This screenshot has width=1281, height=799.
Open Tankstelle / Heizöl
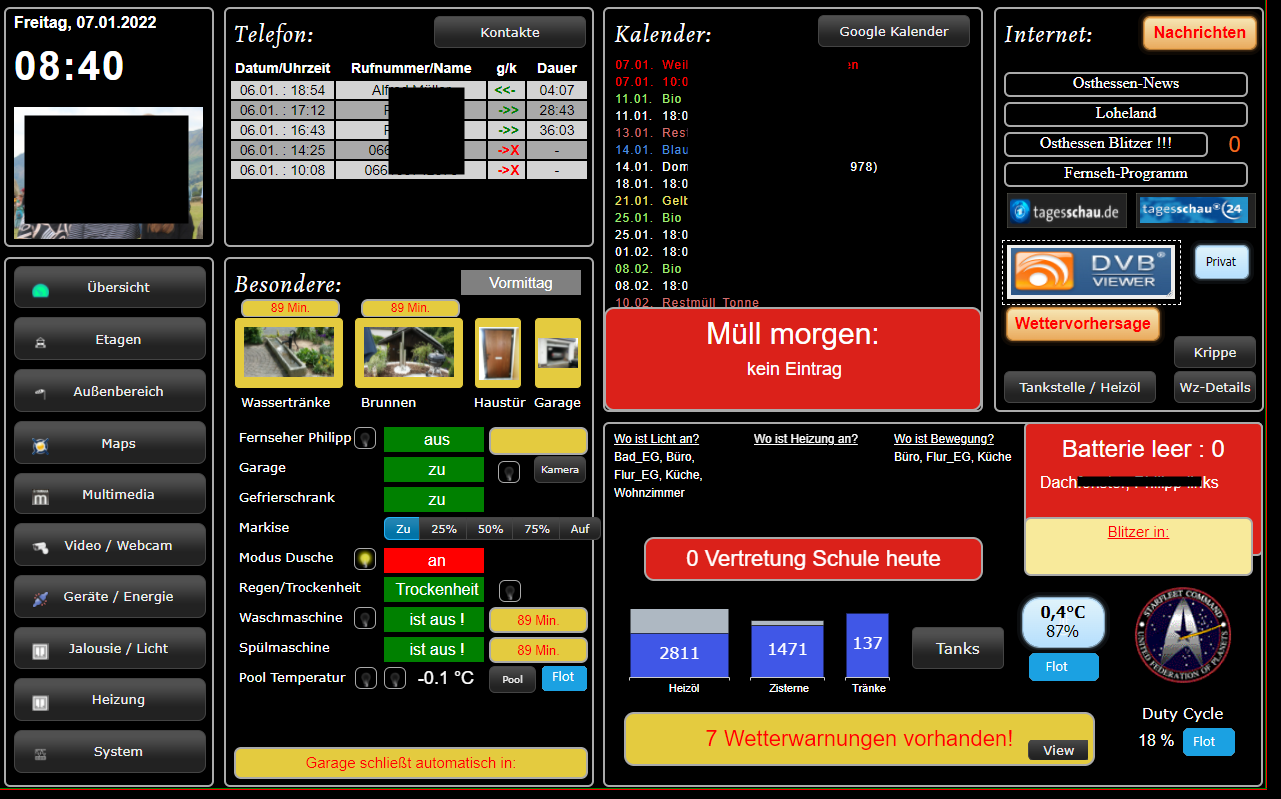(x=1080, y=387)
